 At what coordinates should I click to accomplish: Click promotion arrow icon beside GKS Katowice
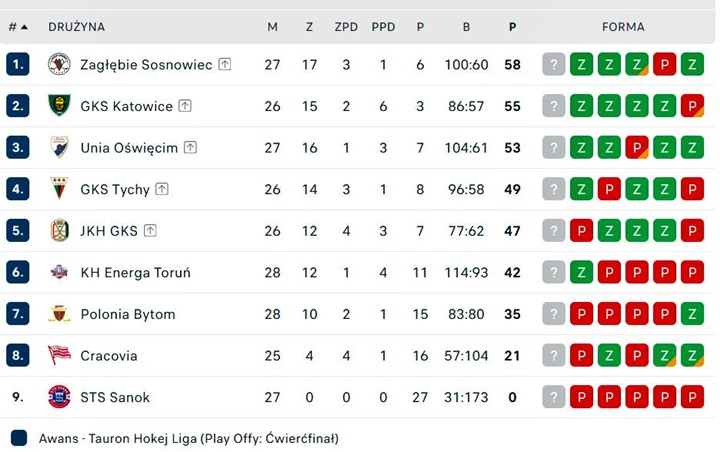coord(185,106)
